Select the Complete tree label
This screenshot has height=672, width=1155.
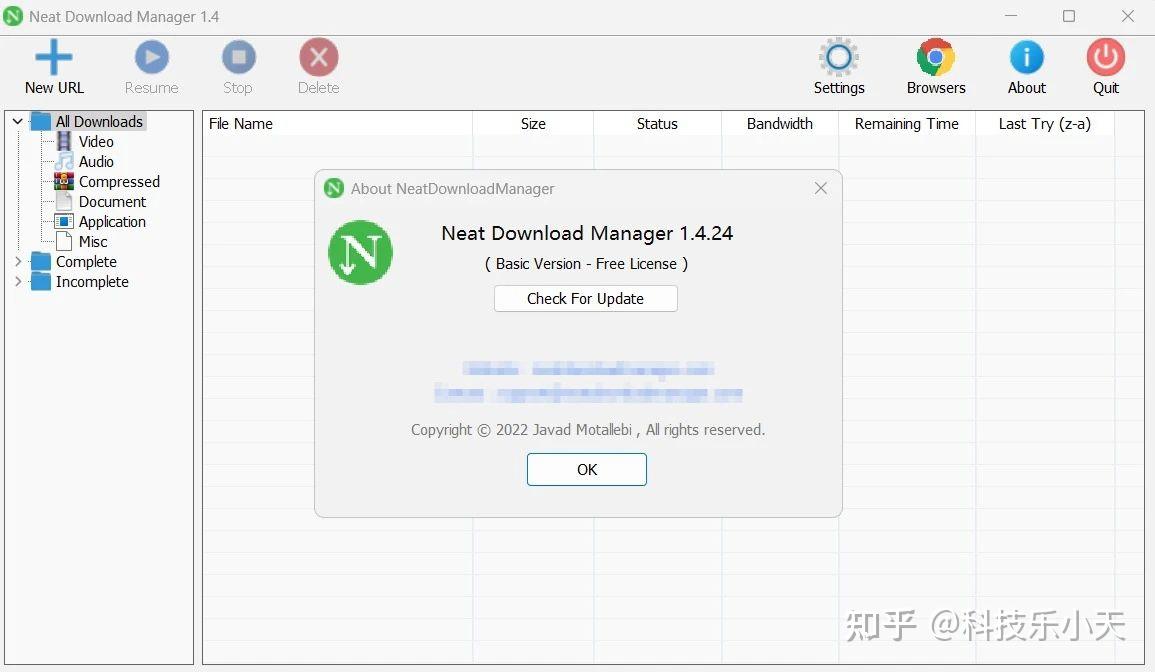(86, 262)
